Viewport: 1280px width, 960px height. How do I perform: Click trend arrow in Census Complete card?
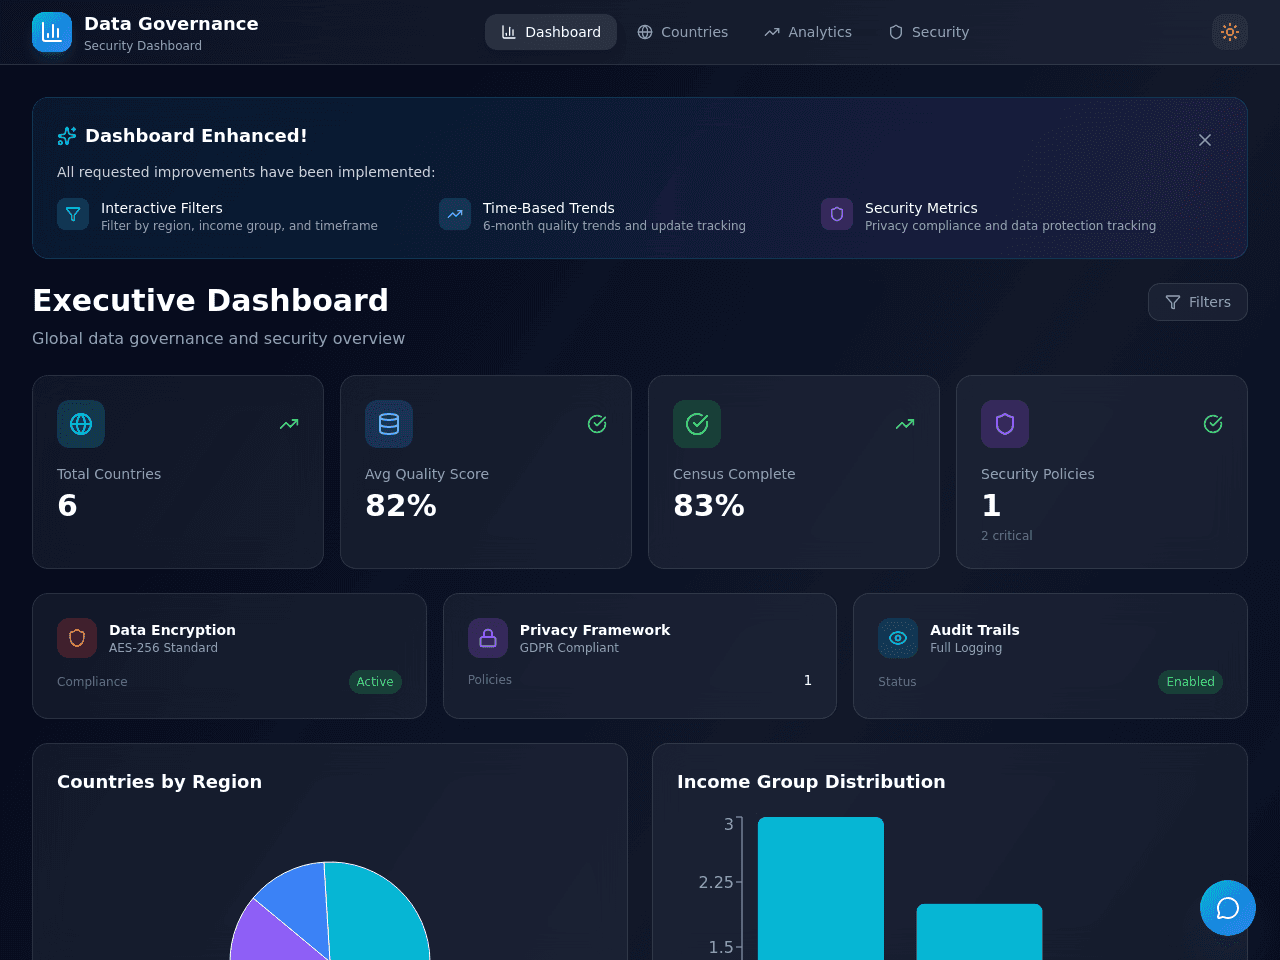tap(905, 424)
